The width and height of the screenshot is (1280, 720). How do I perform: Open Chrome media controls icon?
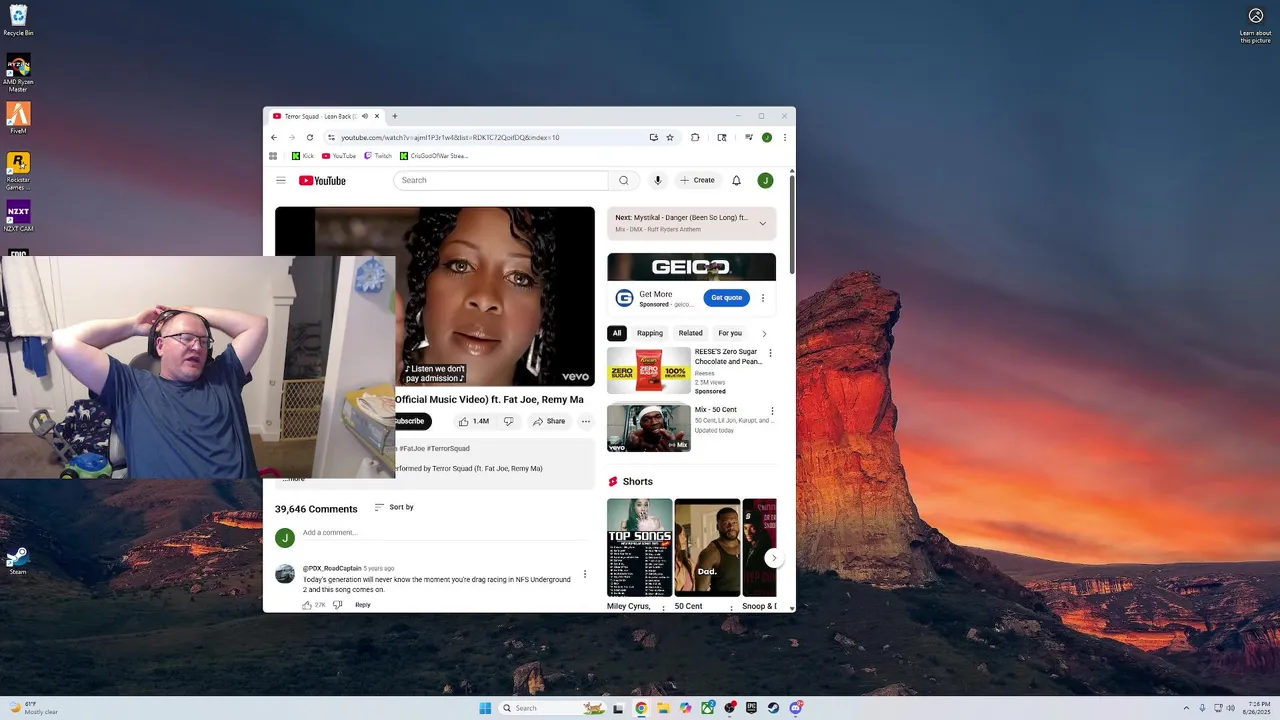[748, 138]
